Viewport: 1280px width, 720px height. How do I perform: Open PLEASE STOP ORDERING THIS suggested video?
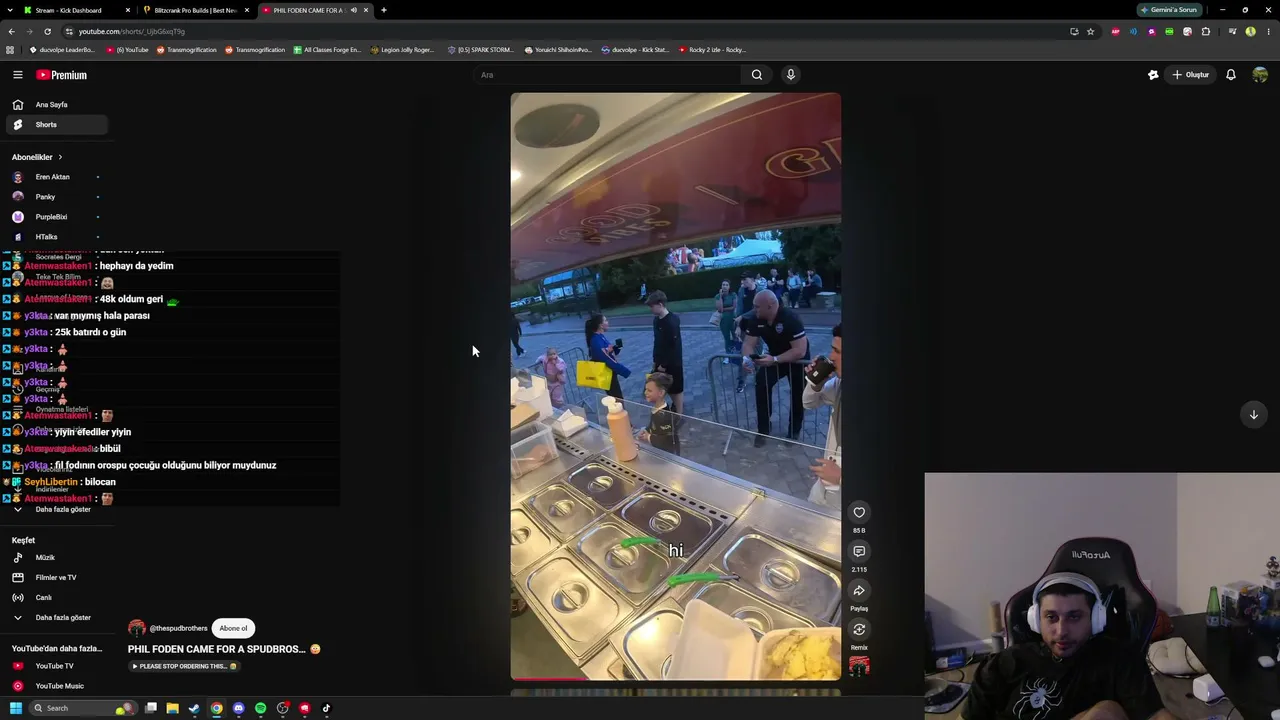click(x=185, y=666)
